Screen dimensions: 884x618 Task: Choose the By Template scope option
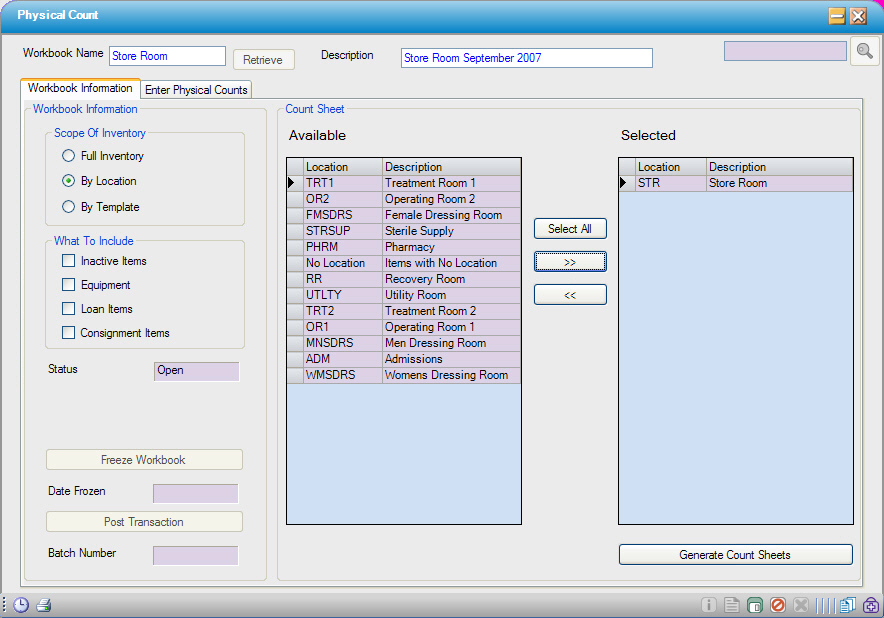click(x=69, y=207)
